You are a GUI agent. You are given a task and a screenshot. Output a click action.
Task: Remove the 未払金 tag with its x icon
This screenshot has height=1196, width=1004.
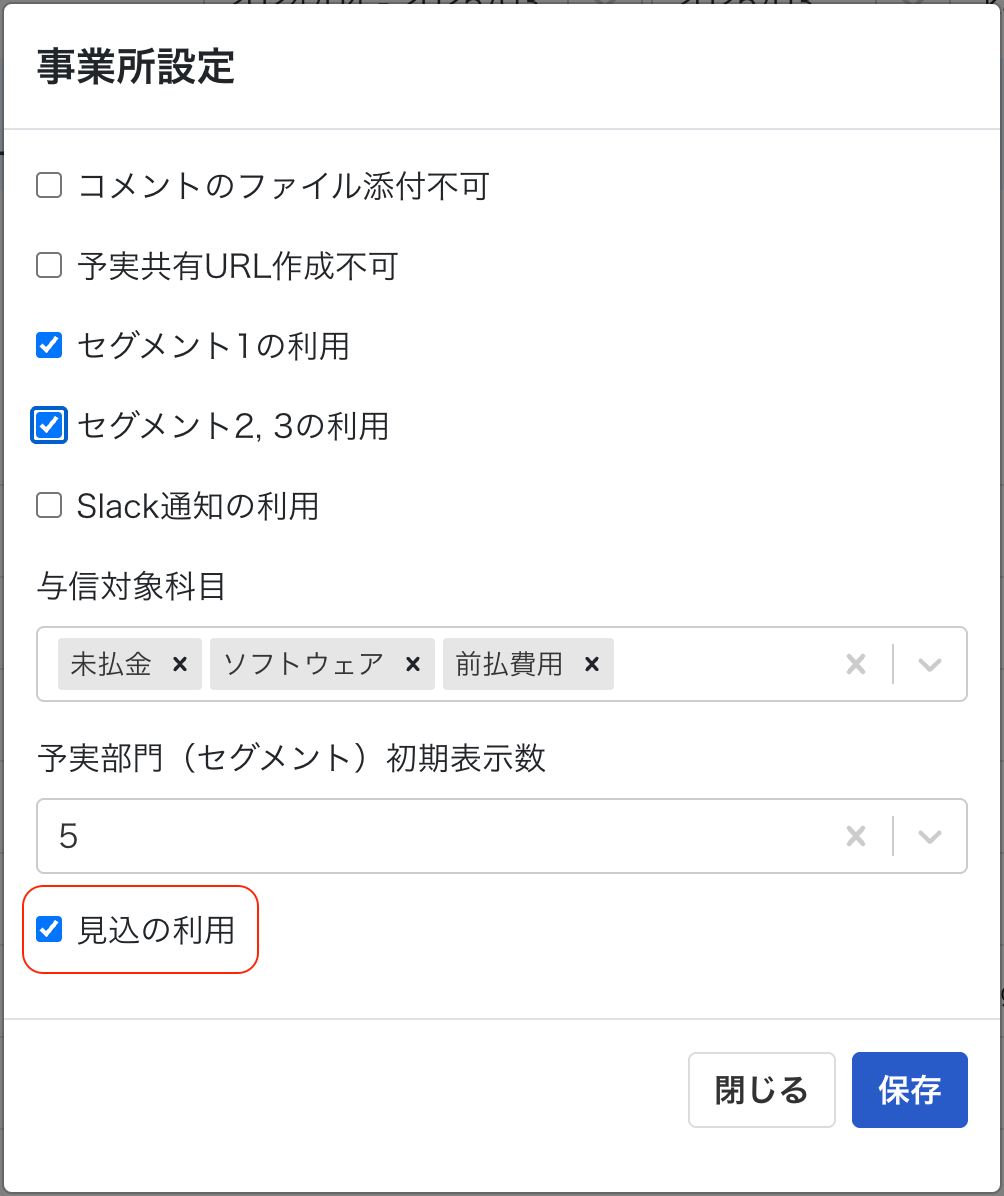coord(180,664)
